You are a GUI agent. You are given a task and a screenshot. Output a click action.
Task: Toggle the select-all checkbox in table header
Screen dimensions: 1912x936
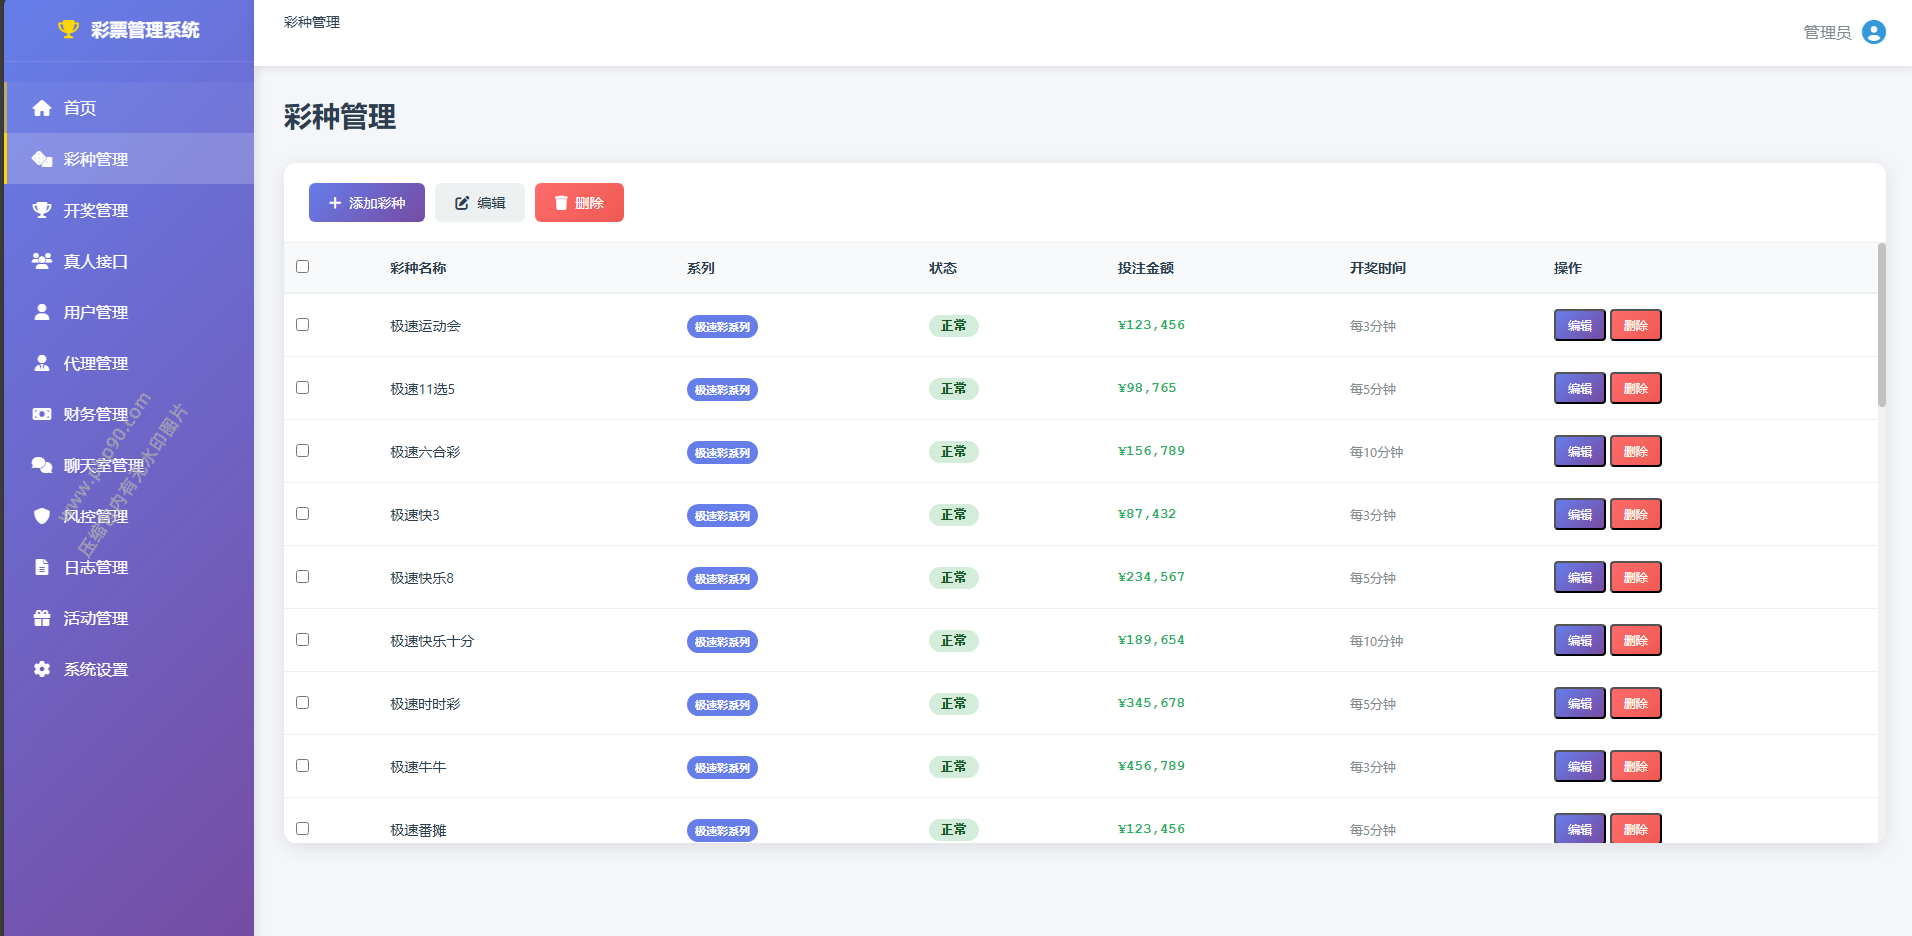click(x=303, y=267)
